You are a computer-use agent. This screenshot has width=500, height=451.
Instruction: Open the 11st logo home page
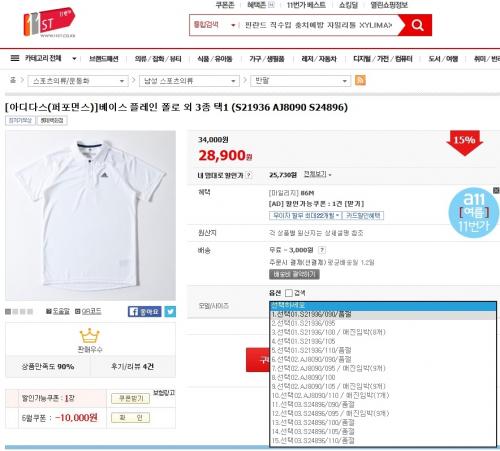point(49,22)
